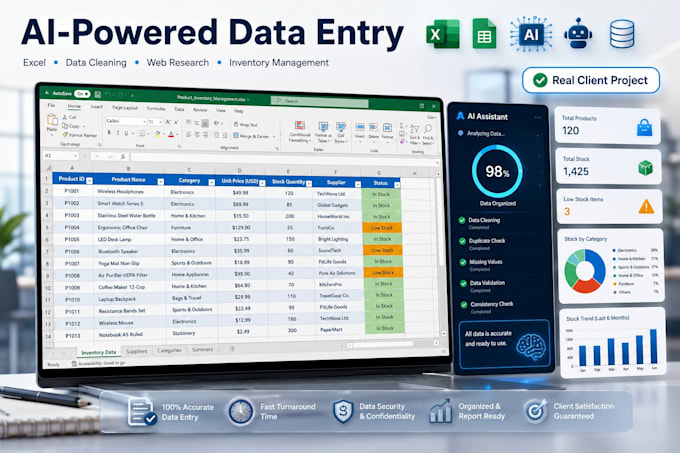The image size is (680, 453).
Task: Select the Format Painter brush
Action: tap(79, 135)
